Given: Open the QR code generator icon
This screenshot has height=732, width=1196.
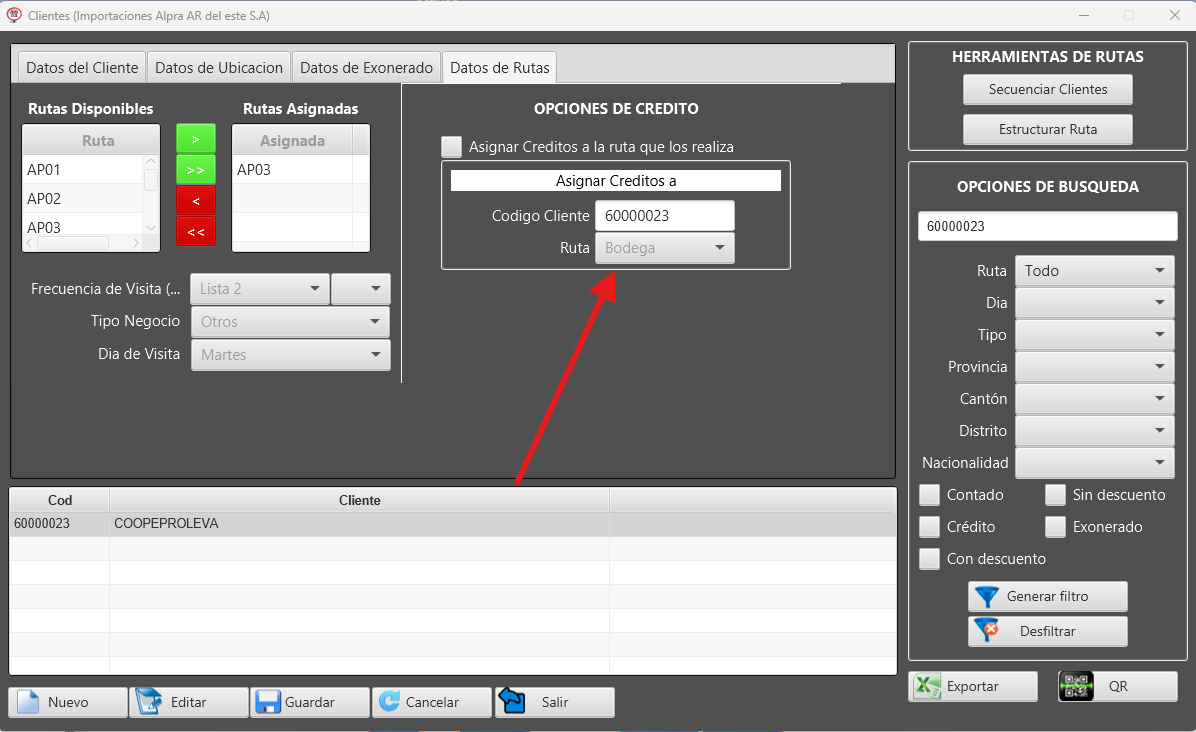Looking at the screenshot, I should 1076,687.
